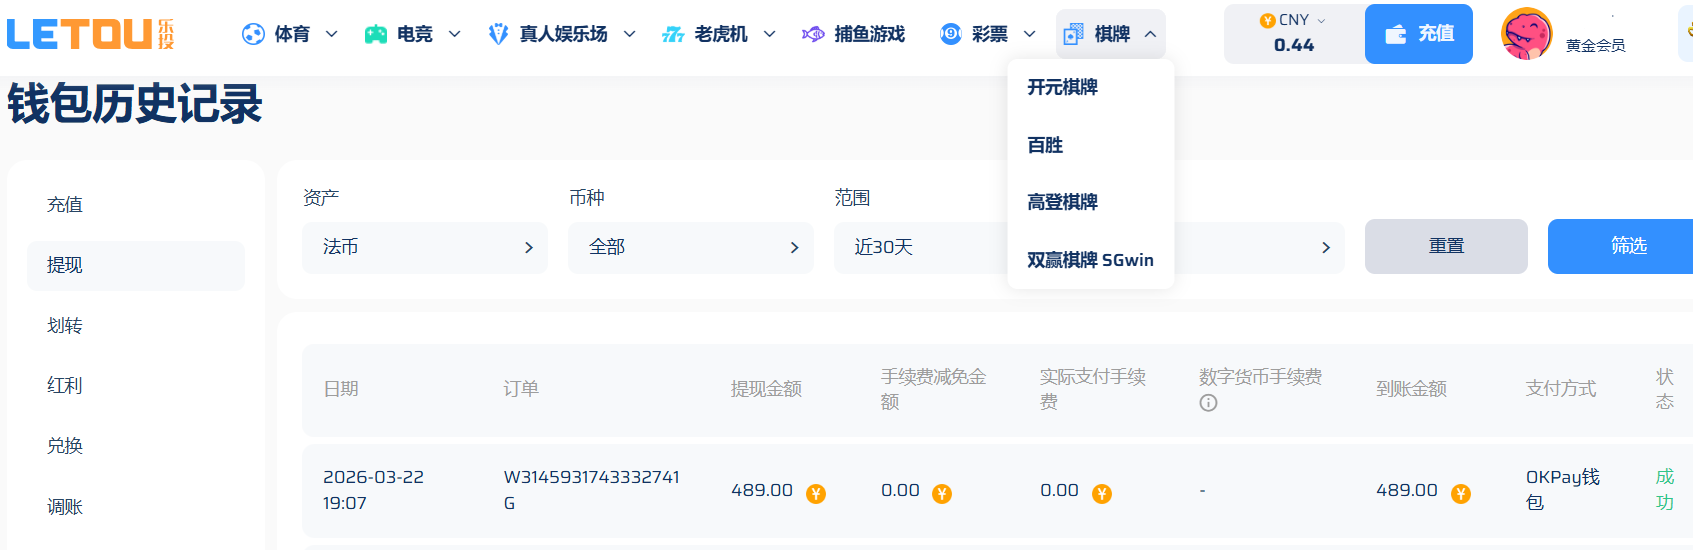Select 双赢棋牌 SGwin option
This screenshot has height=550, width=1693.
[1090, 260]
